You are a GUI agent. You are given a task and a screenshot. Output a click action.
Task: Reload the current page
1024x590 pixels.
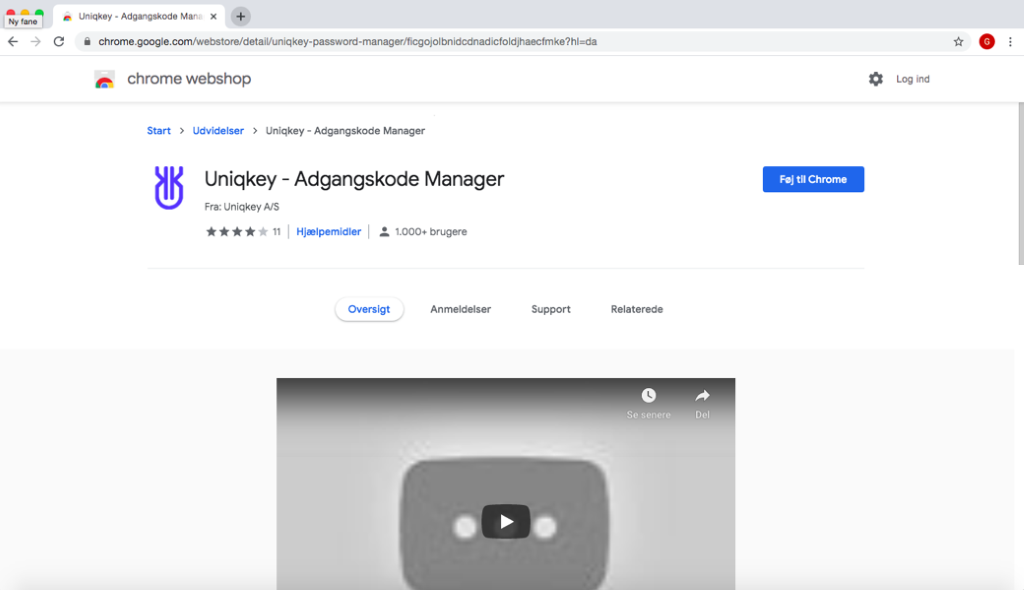(x=59, y=42)
